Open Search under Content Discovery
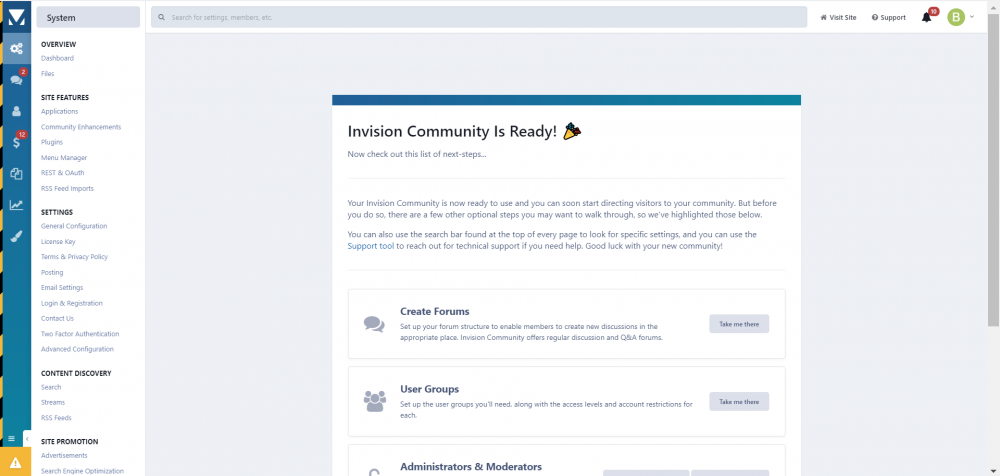 click(51, 387)
